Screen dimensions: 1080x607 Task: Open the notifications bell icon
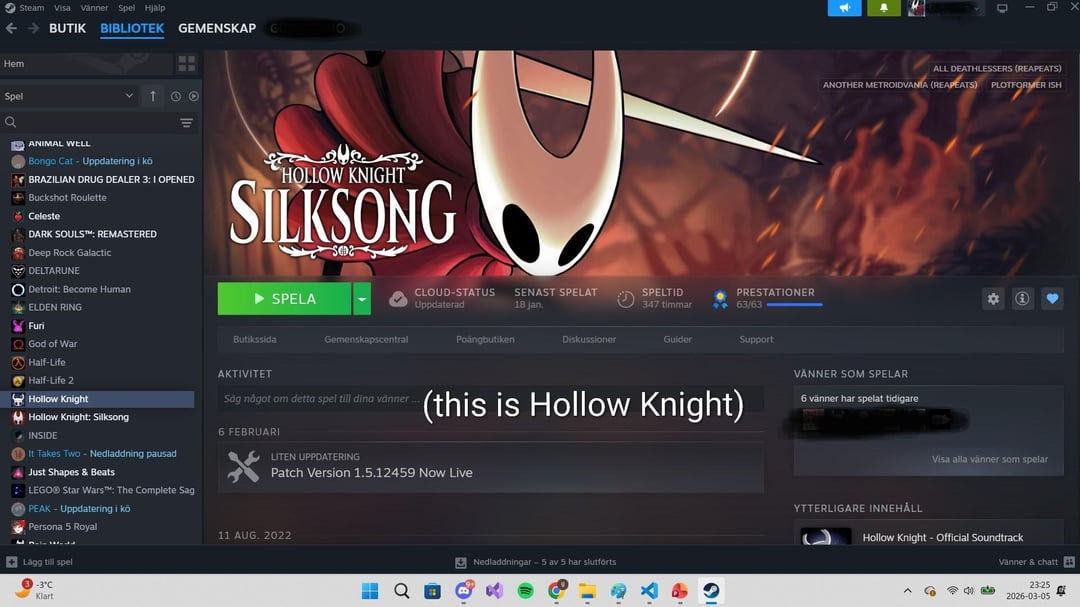tap(884, 8)
